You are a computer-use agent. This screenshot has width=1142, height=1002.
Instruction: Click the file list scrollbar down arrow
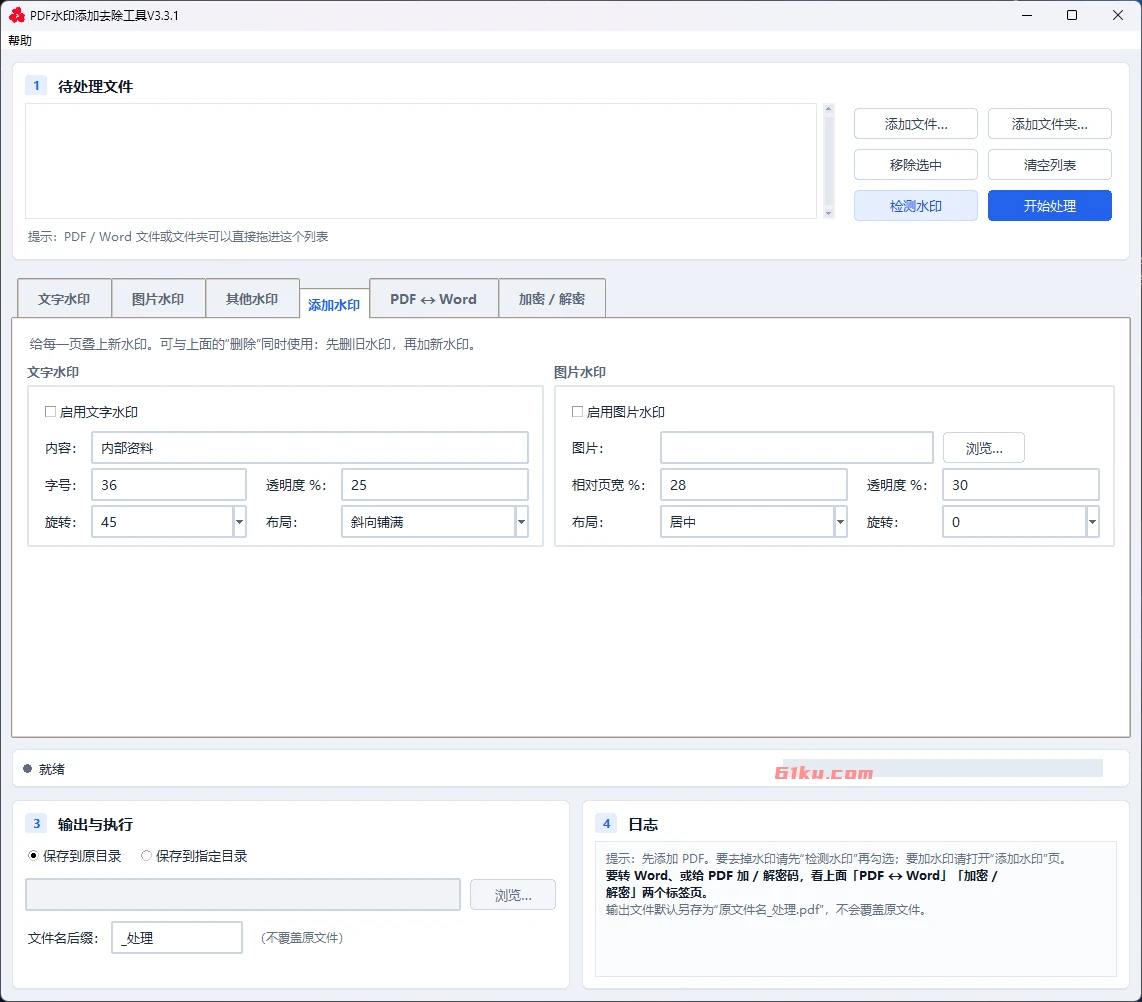tap(828, 213)
